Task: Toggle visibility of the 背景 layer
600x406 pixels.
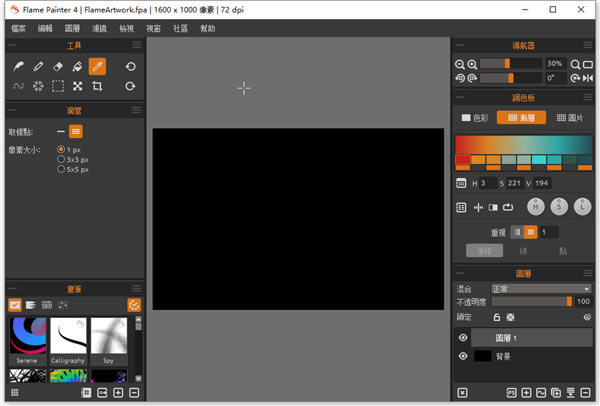Action: pos(463,356)
